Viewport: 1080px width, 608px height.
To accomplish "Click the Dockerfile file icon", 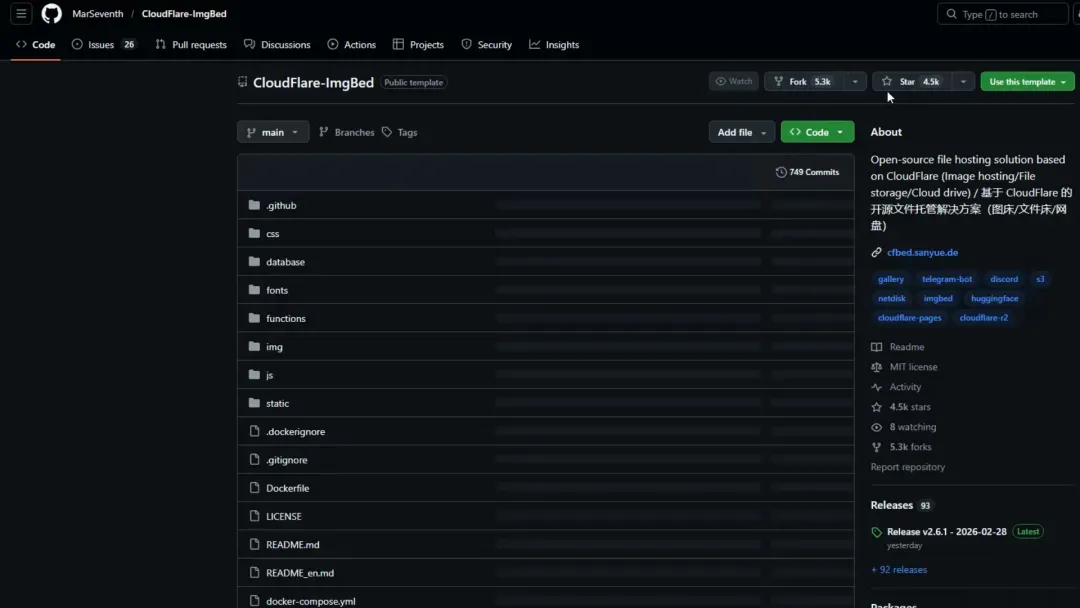I will pyautogui.click(x=254, y=488).
